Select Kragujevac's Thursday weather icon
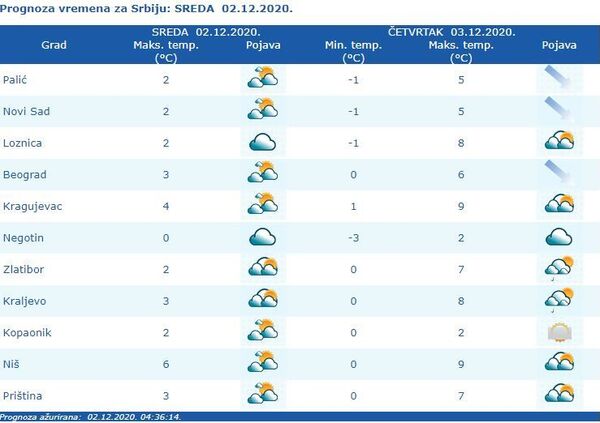The height and width of the screenshot is (423, 600). tap(558, 205)
